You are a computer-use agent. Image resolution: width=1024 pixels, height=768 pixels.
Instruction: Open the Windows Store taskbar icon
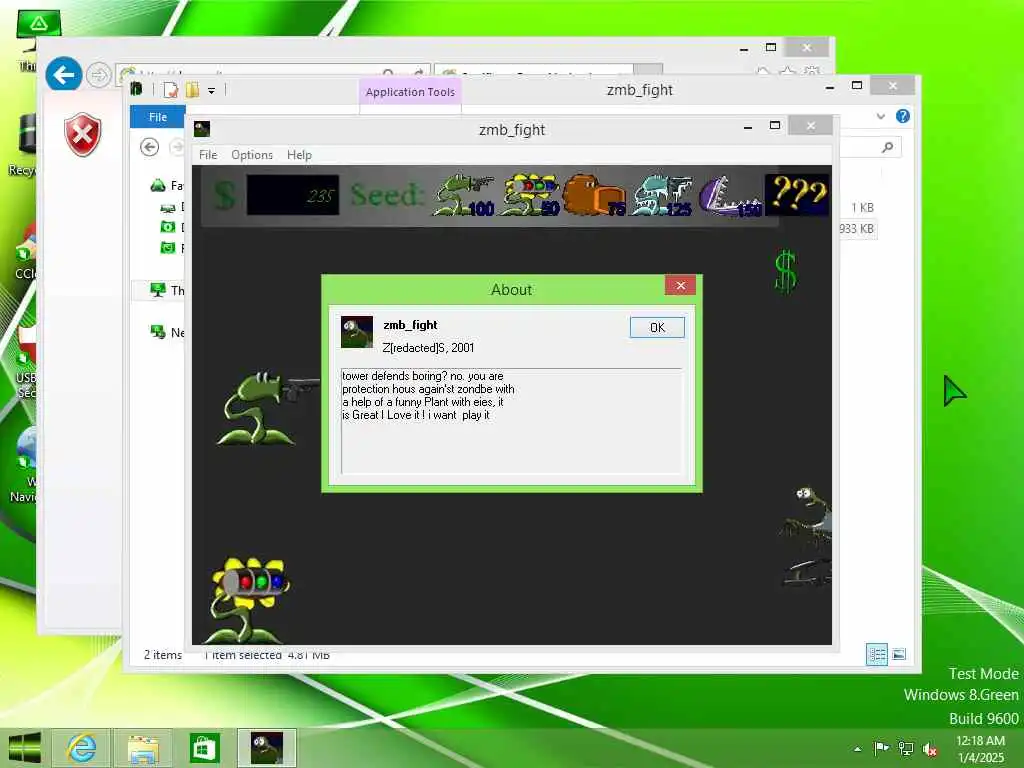pos(204,748)
